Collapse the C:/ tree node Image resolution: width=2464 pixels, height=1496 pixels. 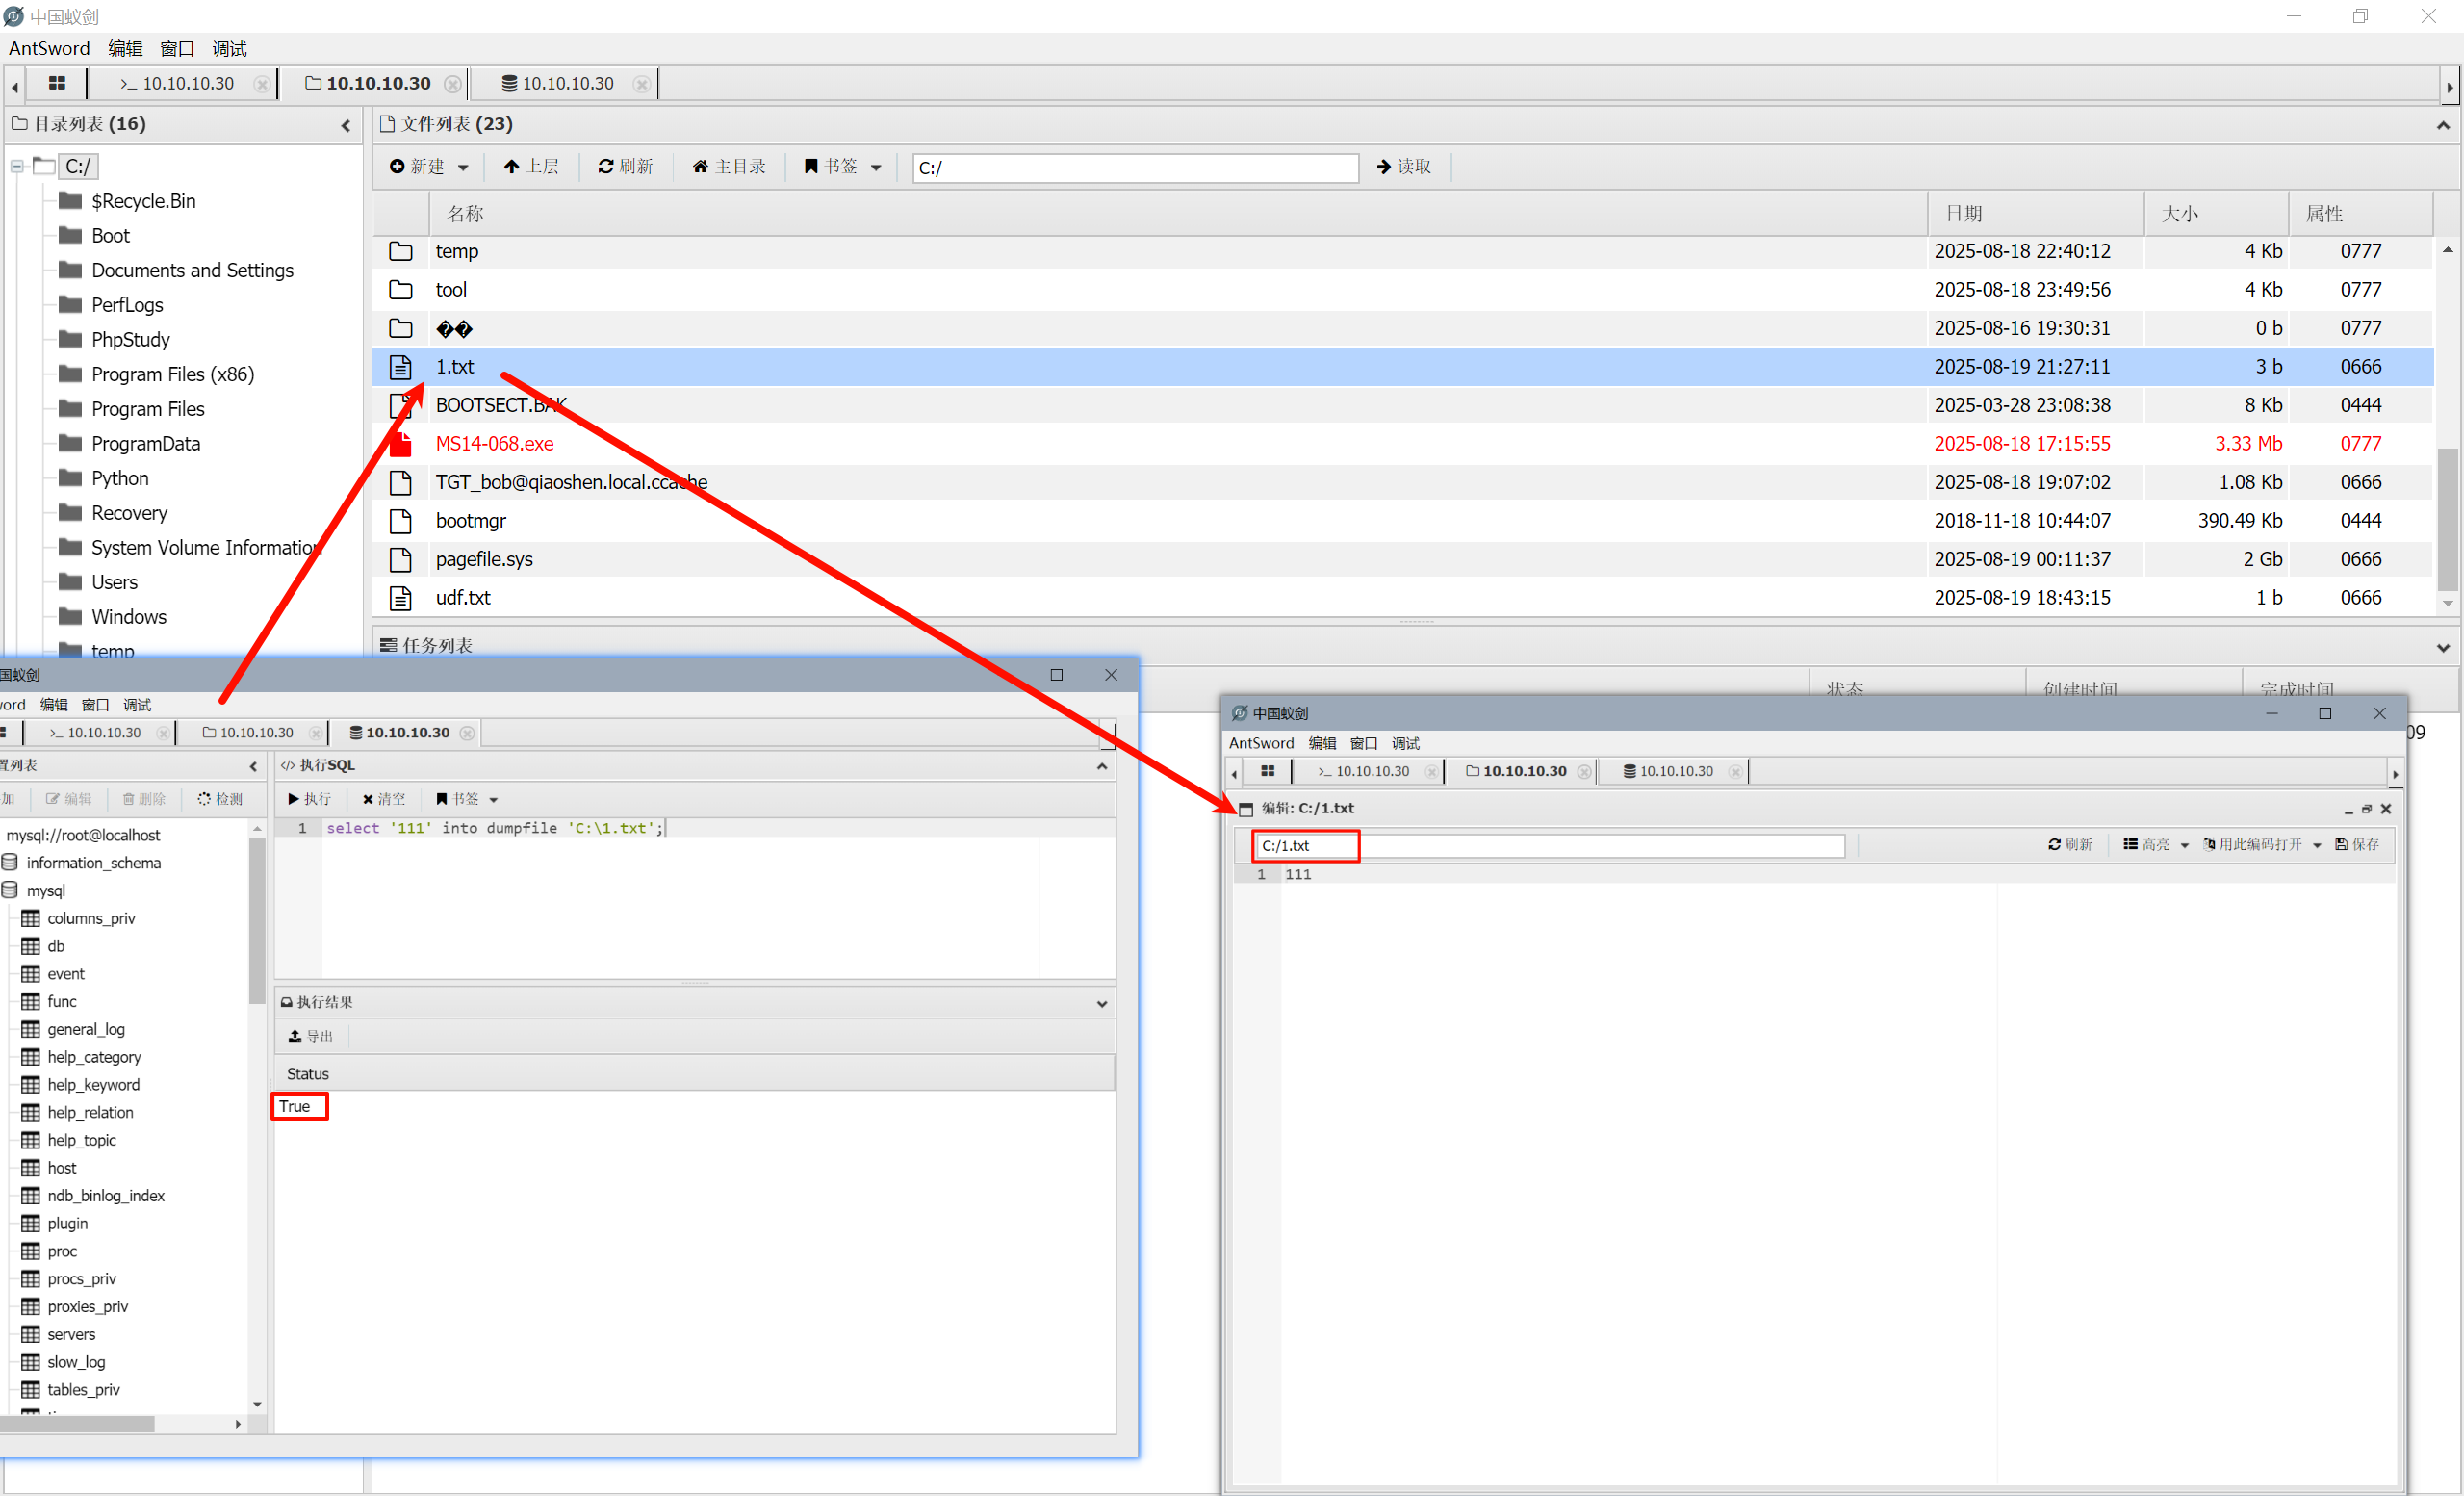(17, 166)
